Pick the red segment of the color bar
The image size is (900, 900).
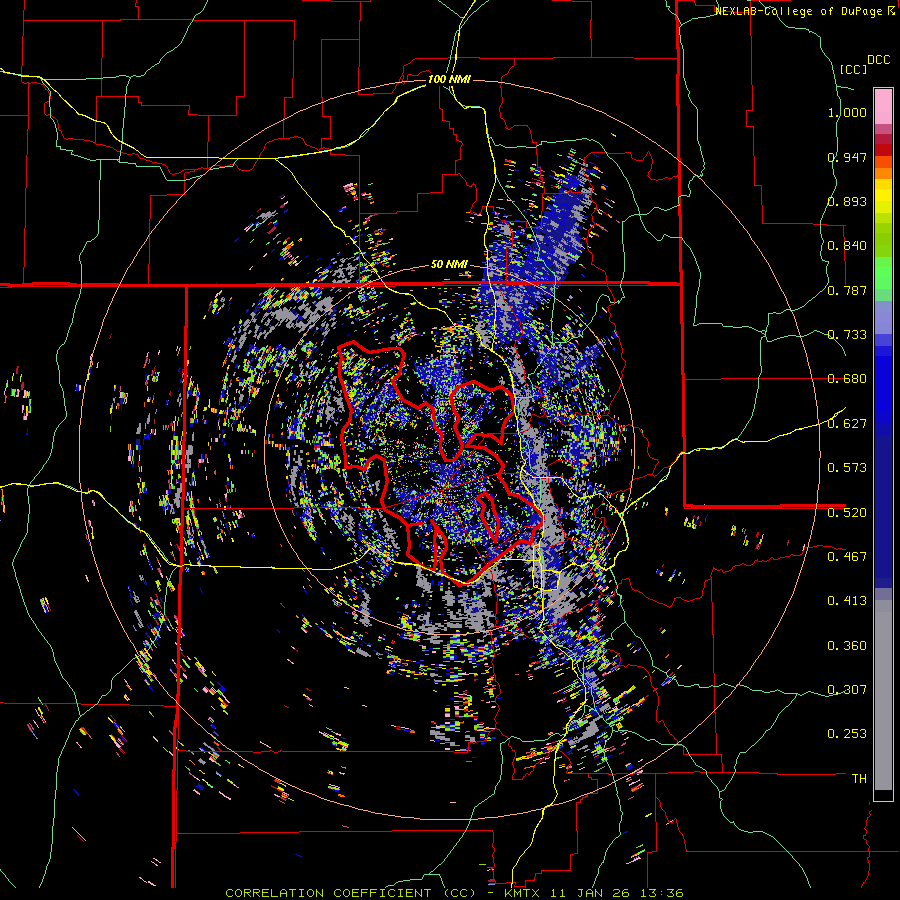(x=883, y=150)
